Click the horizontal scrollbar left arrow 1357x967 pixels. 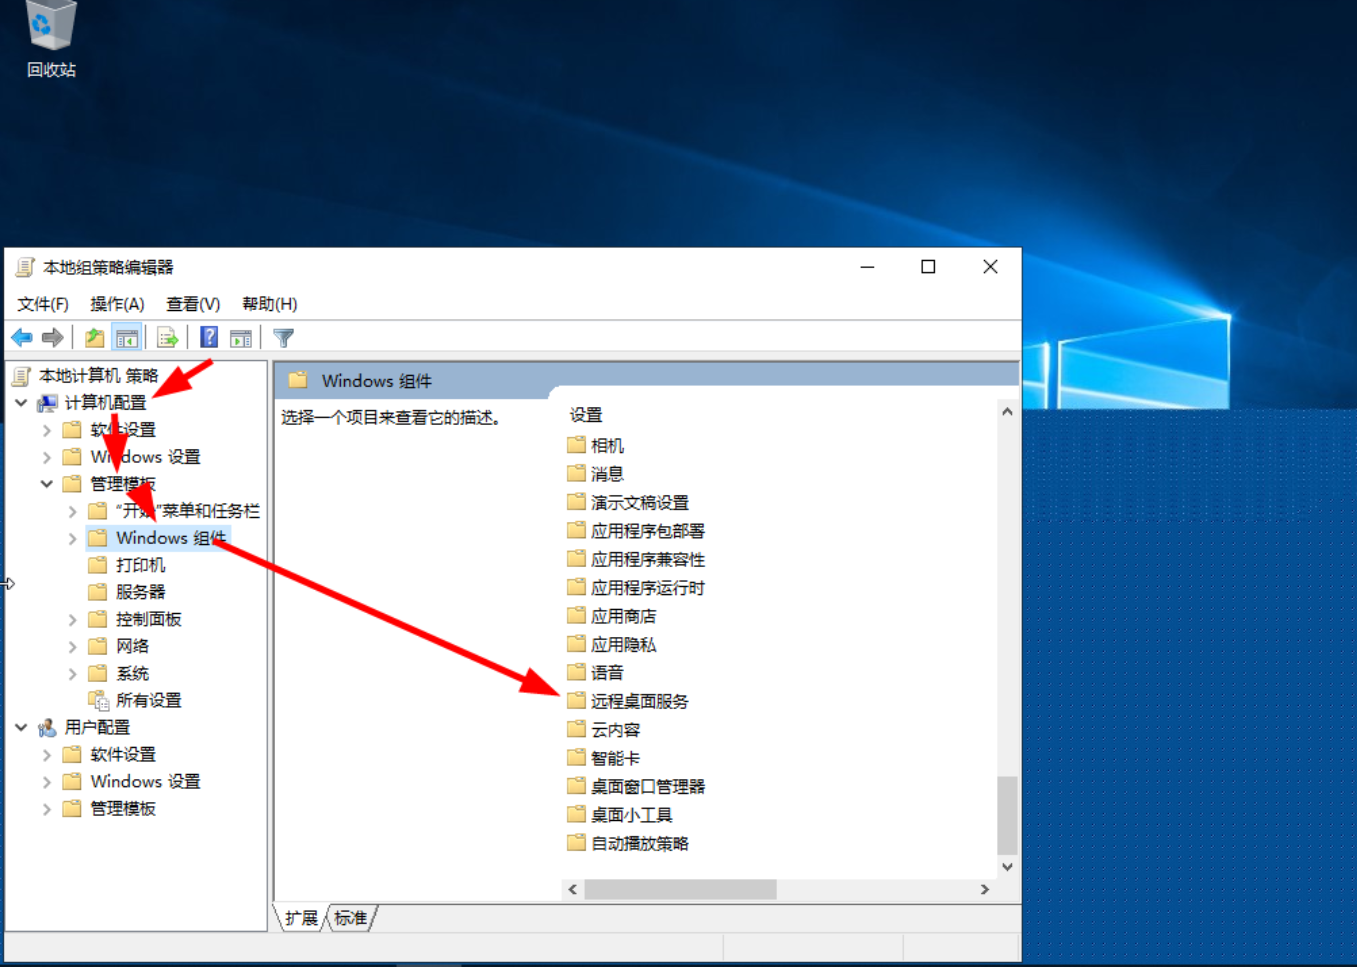point(573,889)
